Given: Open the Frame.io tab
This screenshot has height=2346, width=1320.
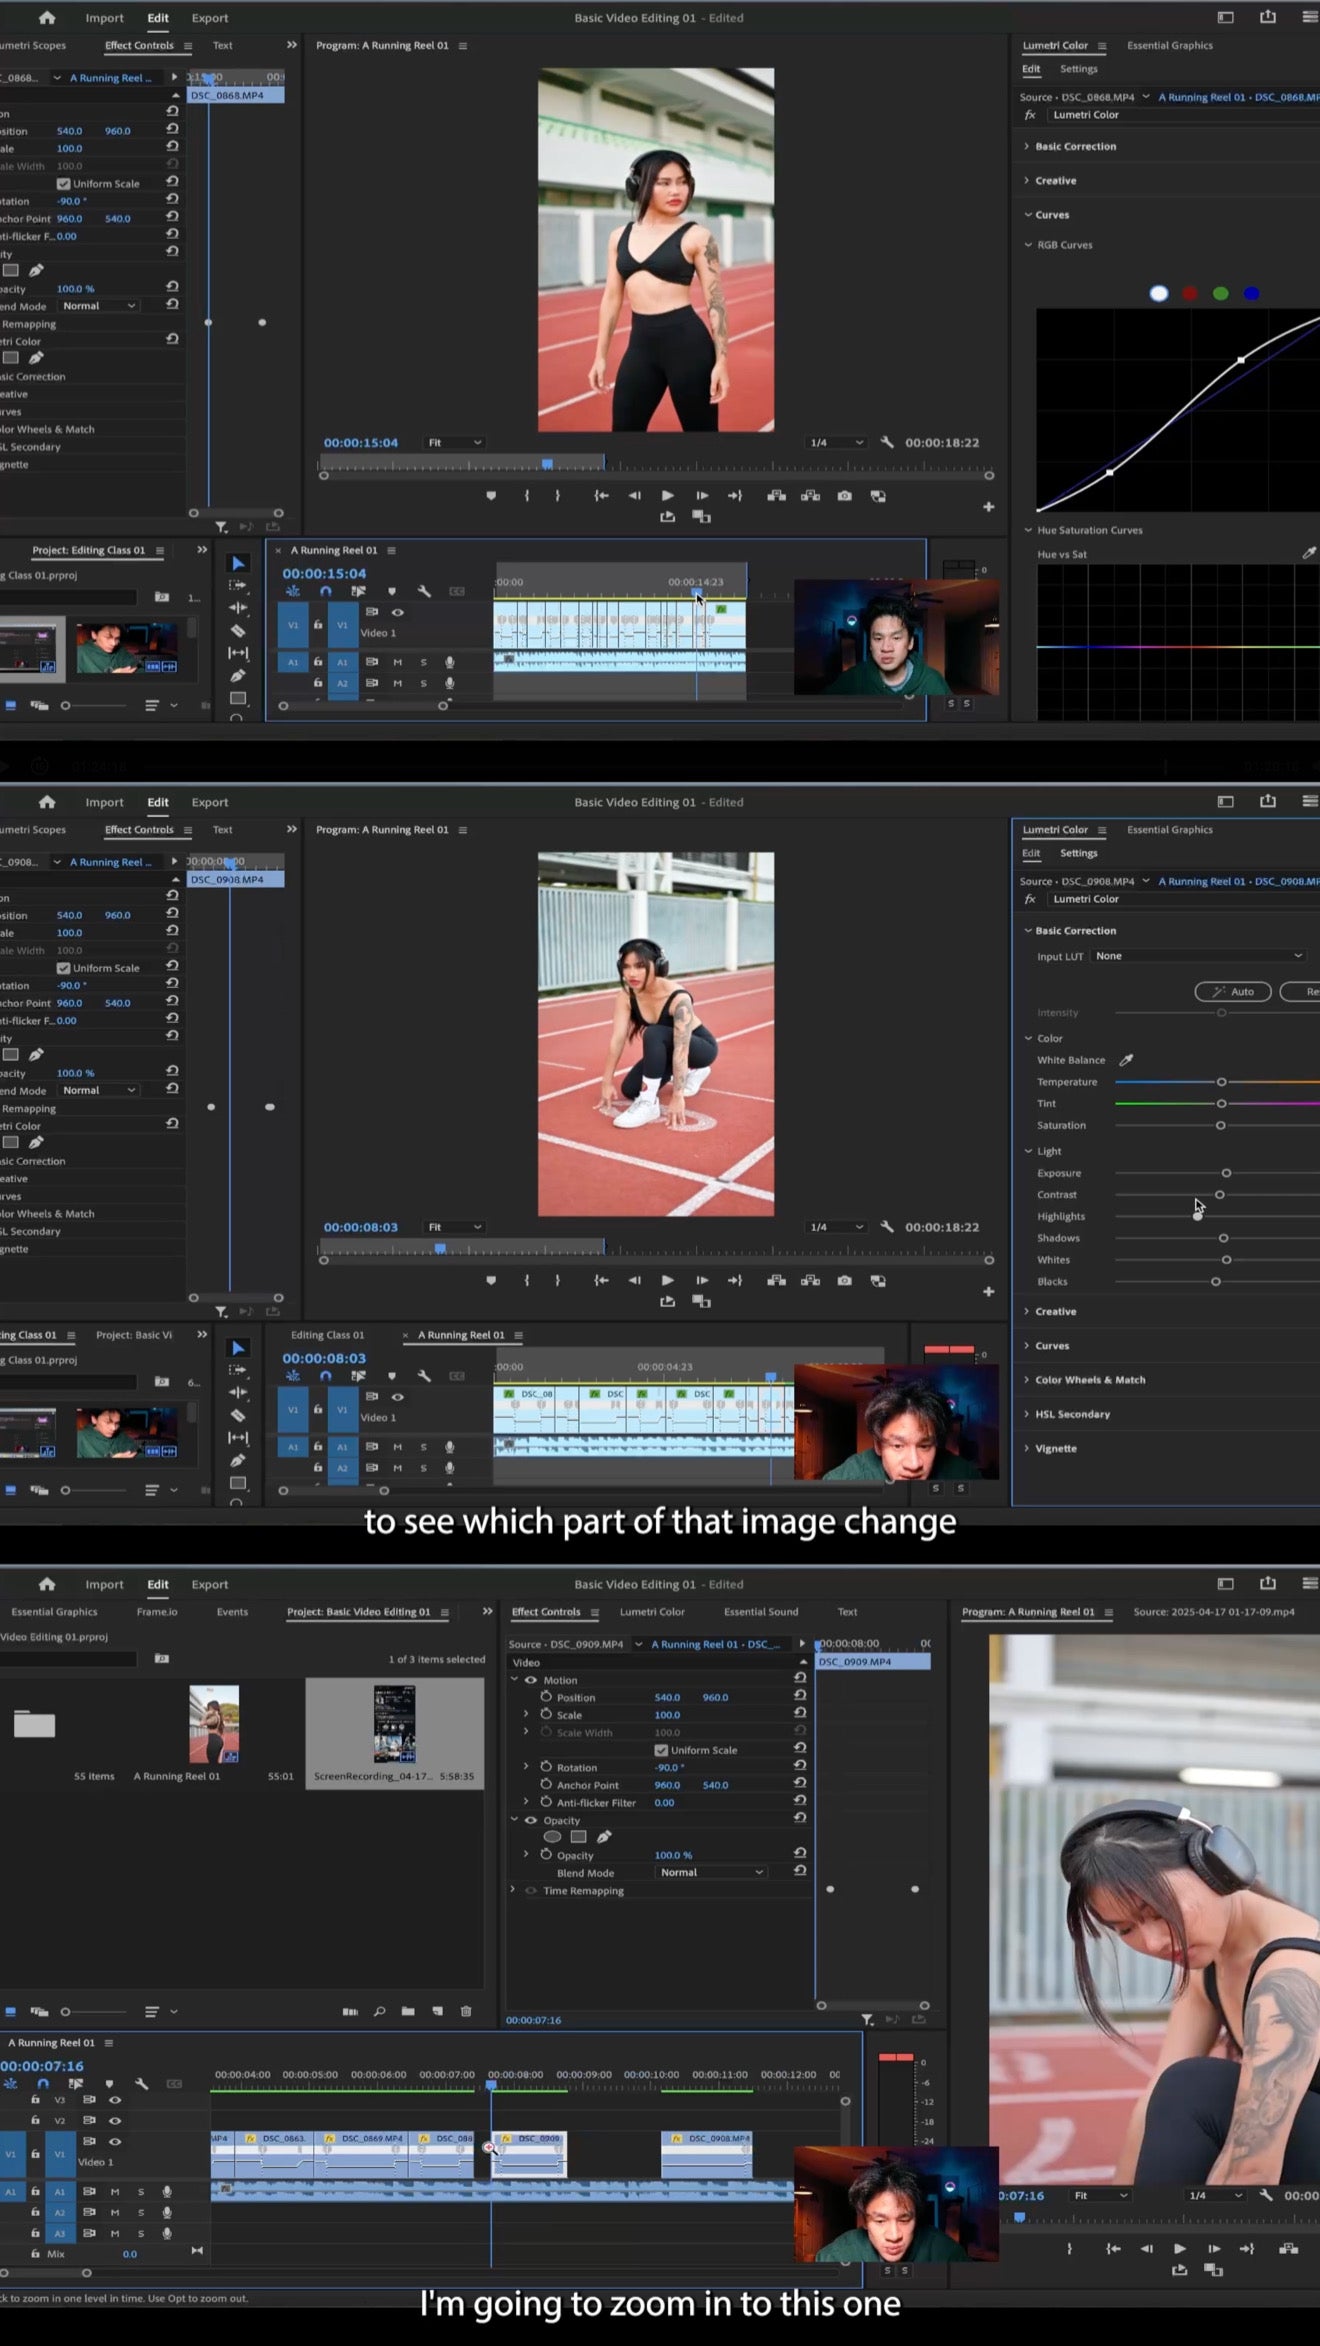Looking at the screenshot, I should pyautogui.click(x=157, y=1612).
